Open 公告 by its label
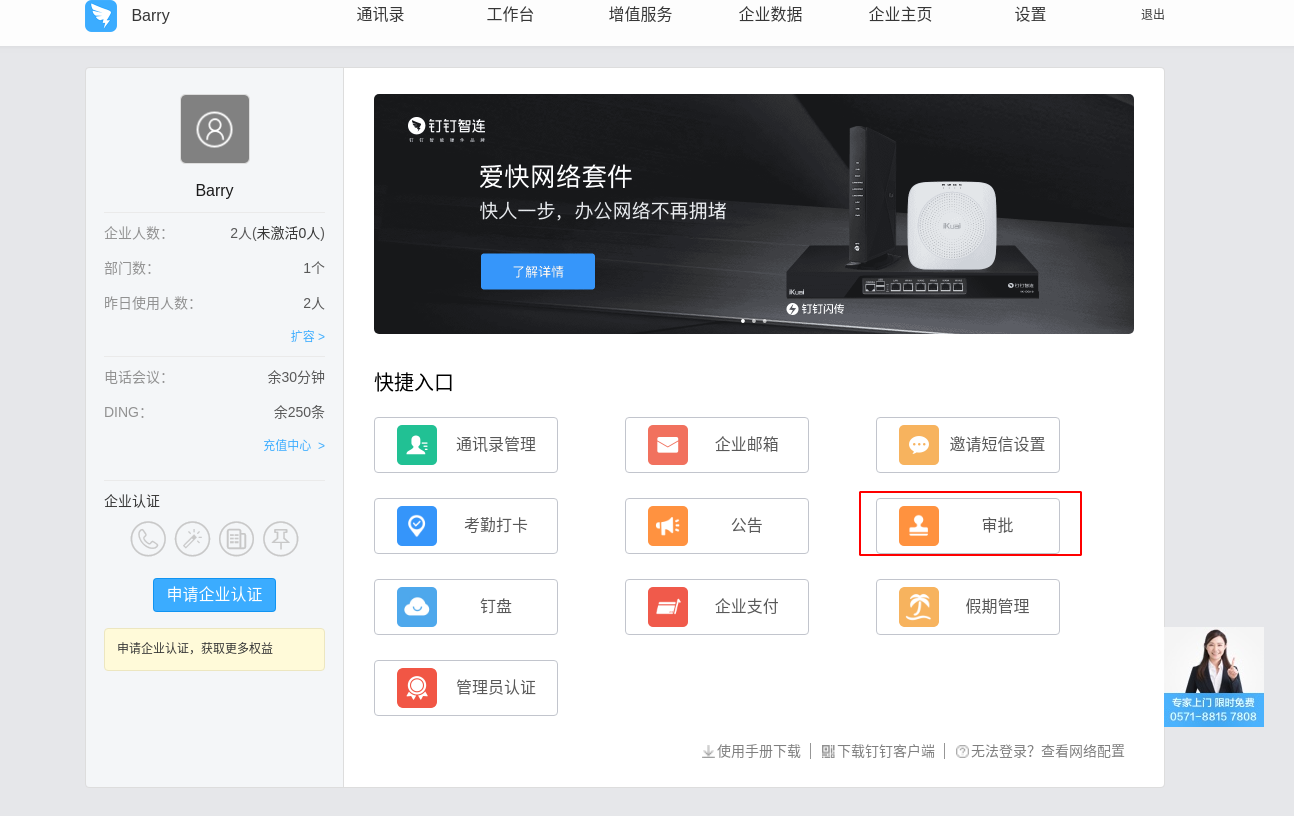The height and width of the screenshot is (816, 1294). (747, 526)
